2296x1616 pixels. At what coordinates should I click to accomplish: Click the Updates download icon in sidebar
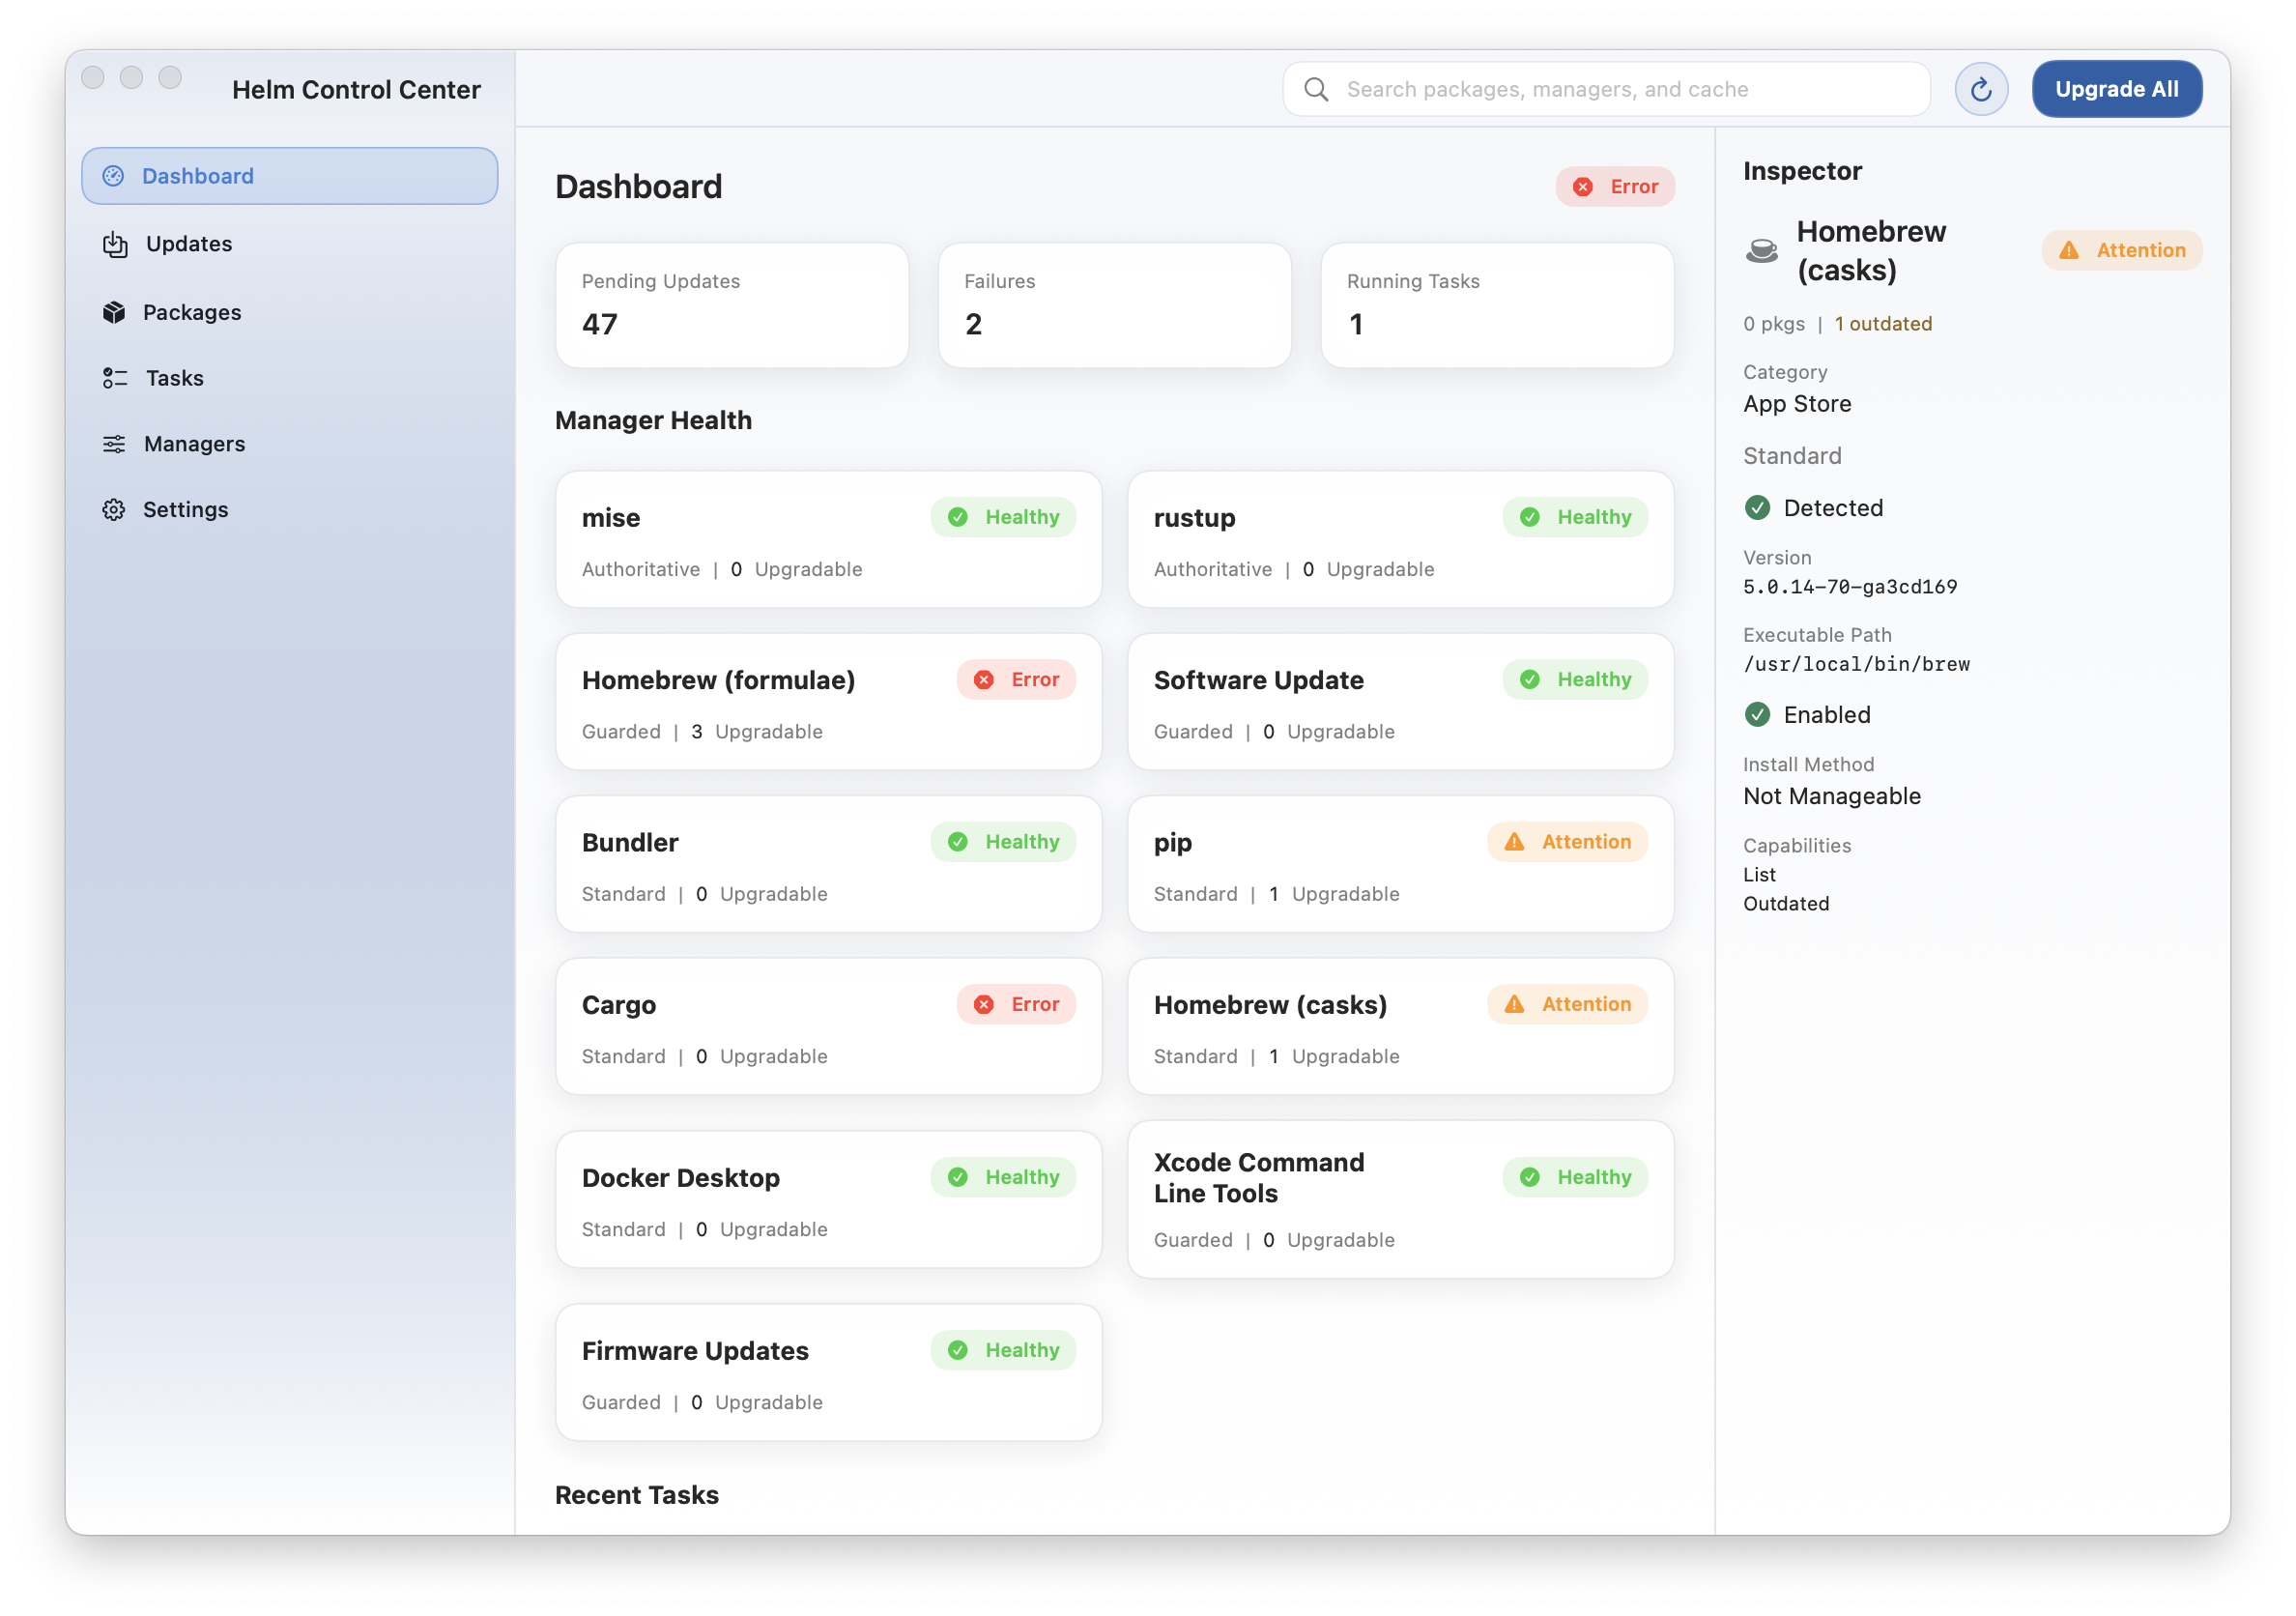pos(115,243)
